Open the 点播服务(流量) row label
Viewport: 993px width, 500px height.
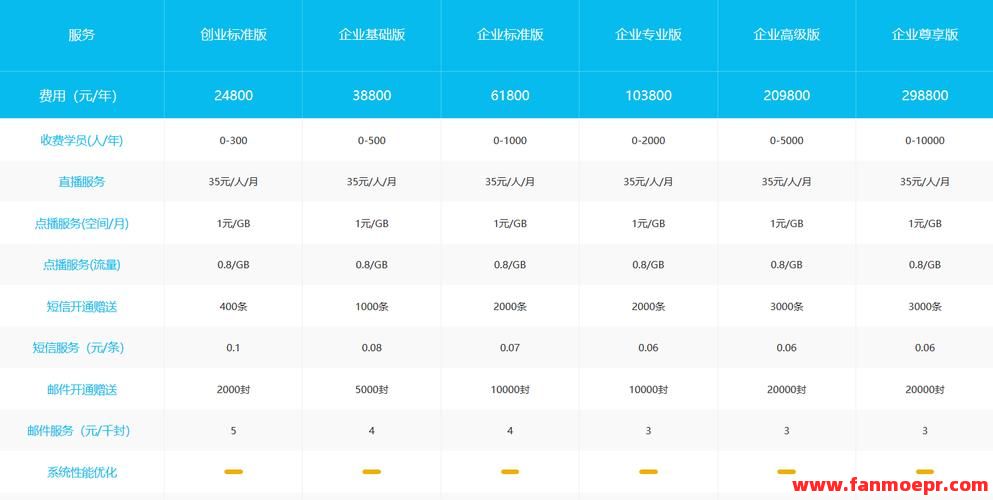click(x=82, y=265)
